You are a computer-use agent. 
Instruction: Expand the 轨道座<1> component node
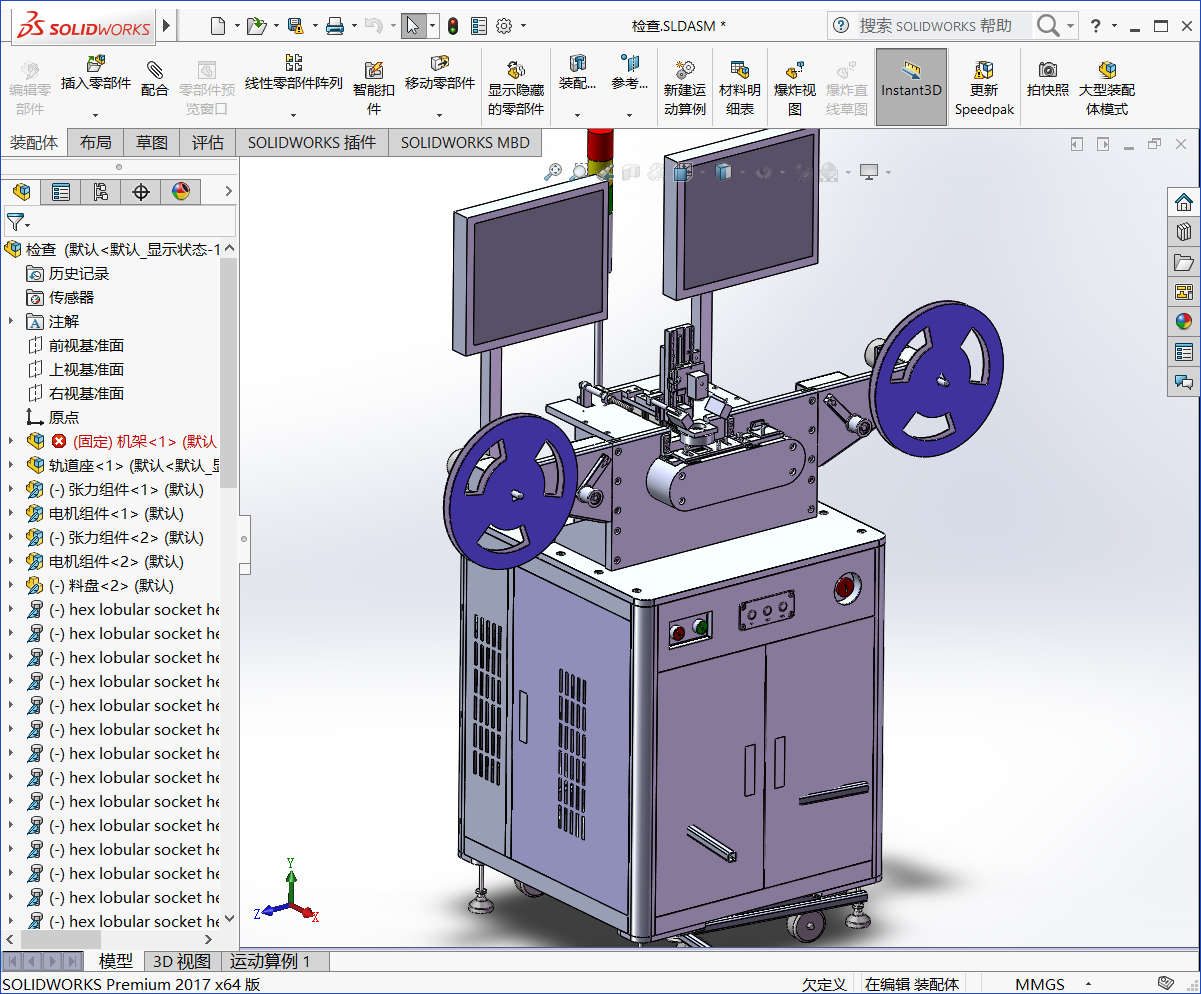pos(11,465)
